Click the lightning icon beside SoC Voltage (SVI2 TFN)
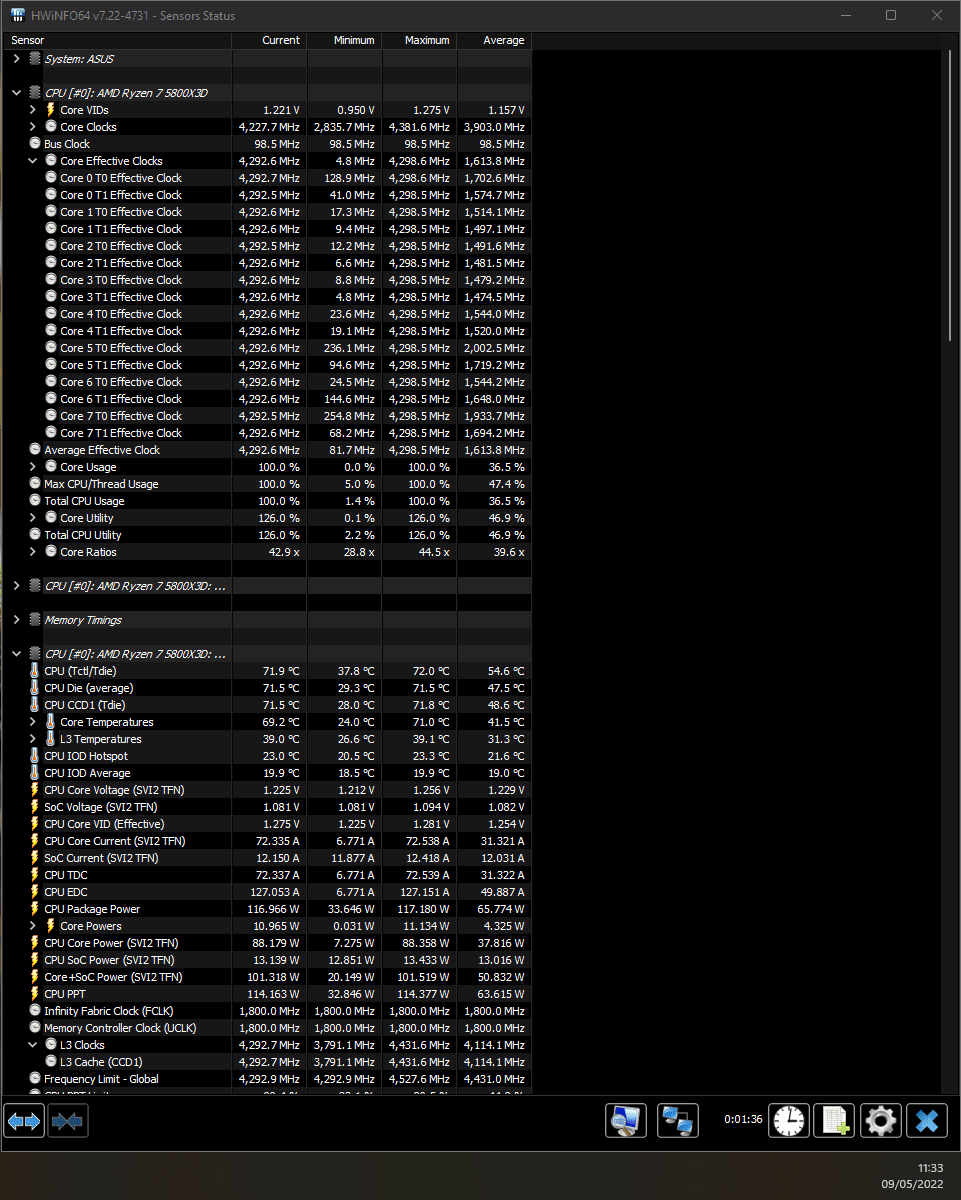 [x=35, y=807]
